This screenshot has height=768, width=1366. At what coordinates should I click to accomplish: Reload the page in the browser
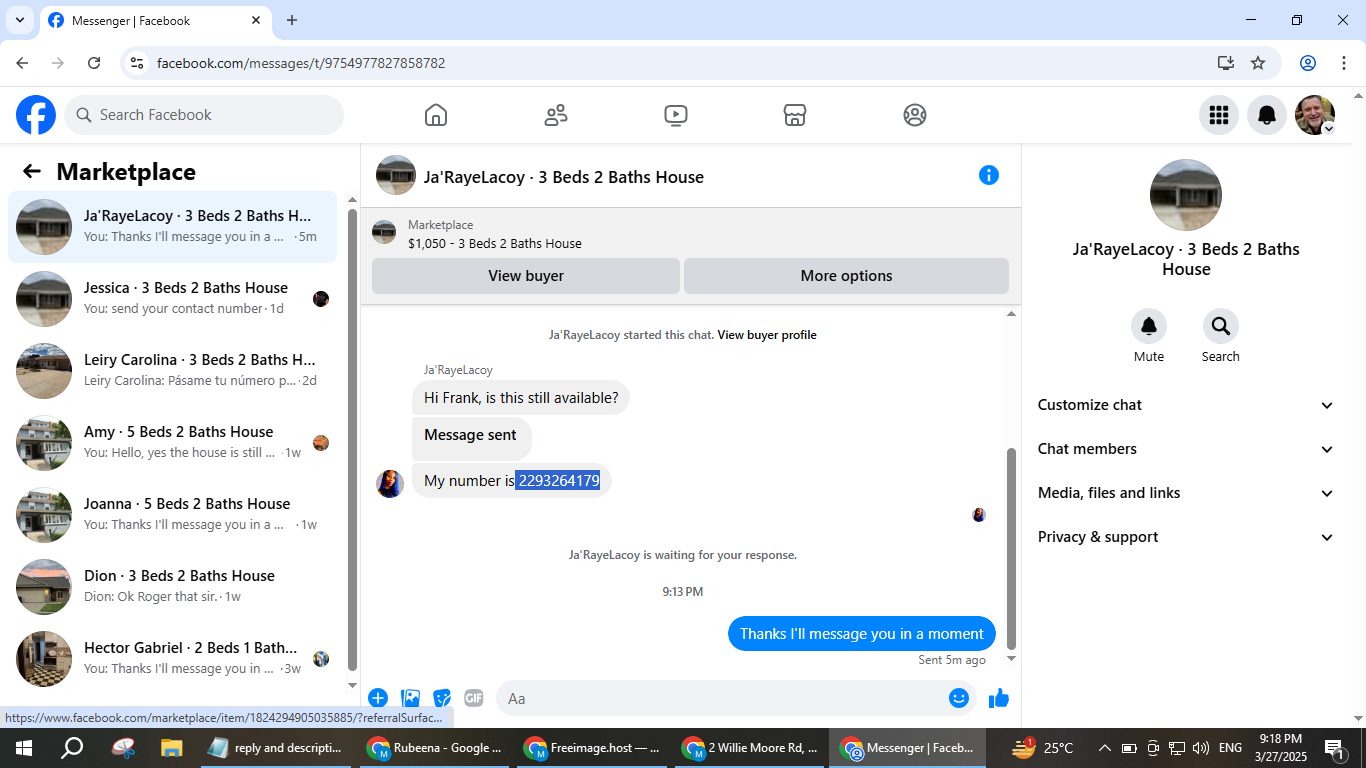click(x=94, y=63)
